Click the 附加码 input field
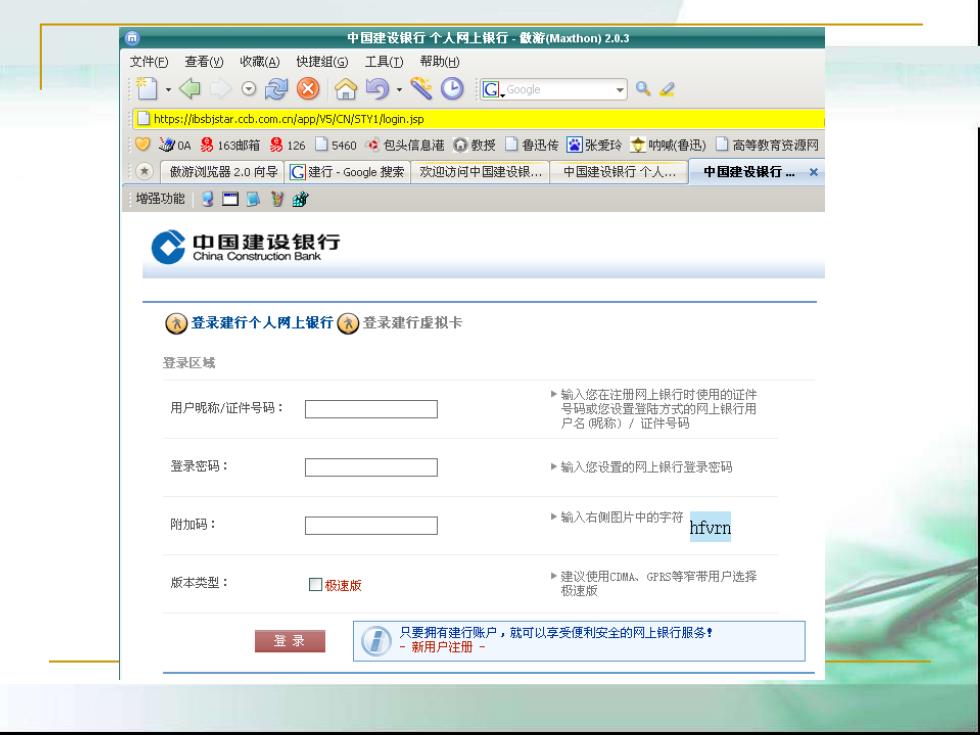Screen dimensions: 980x735 pos(371,526)
